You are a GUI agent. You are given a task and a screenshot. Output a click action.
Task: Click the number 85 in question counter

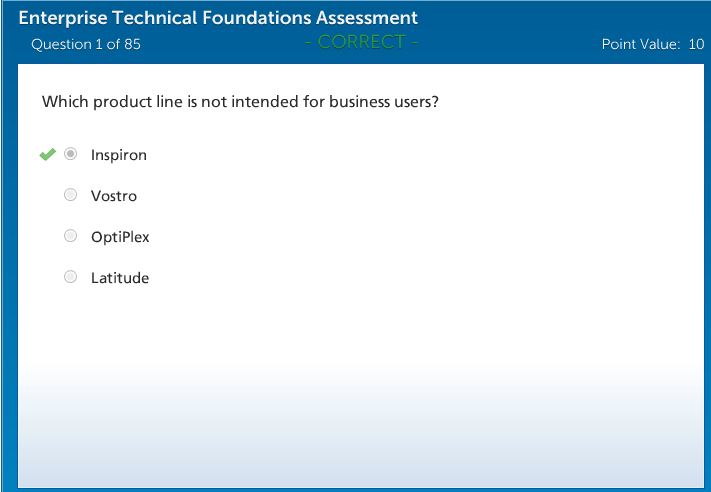coord(132,44)
